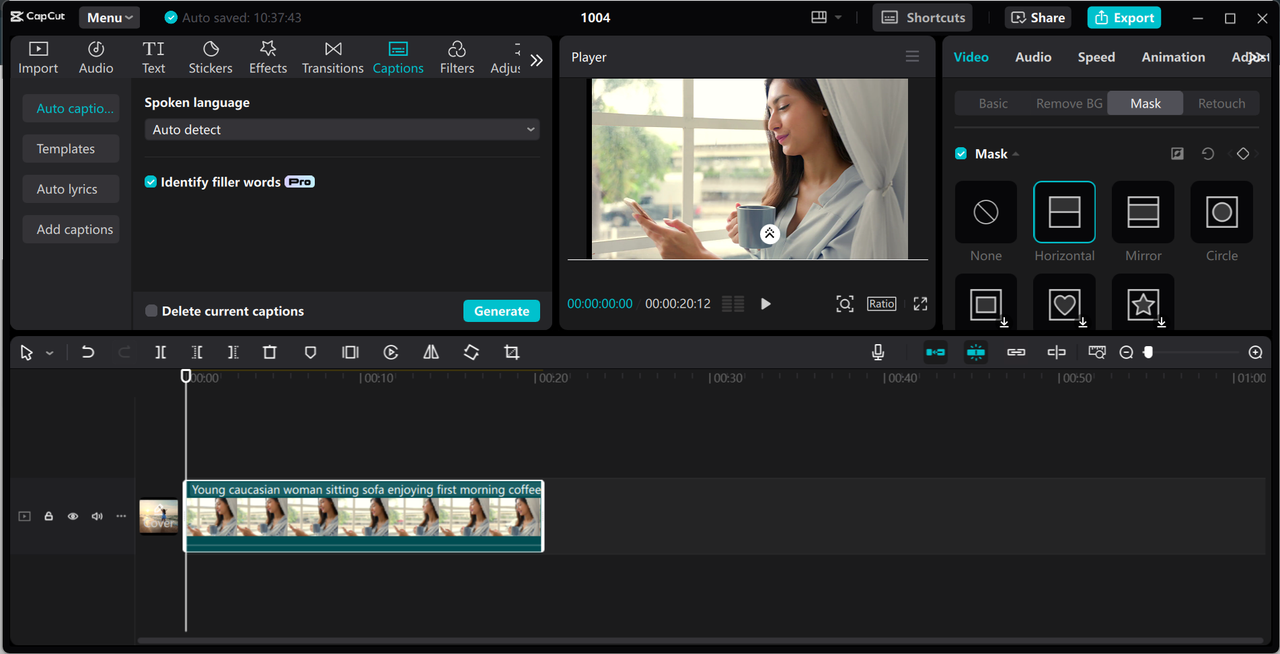1280x654 pixels.
Task: Open the Filters tab
Action: tap(457, 58)
